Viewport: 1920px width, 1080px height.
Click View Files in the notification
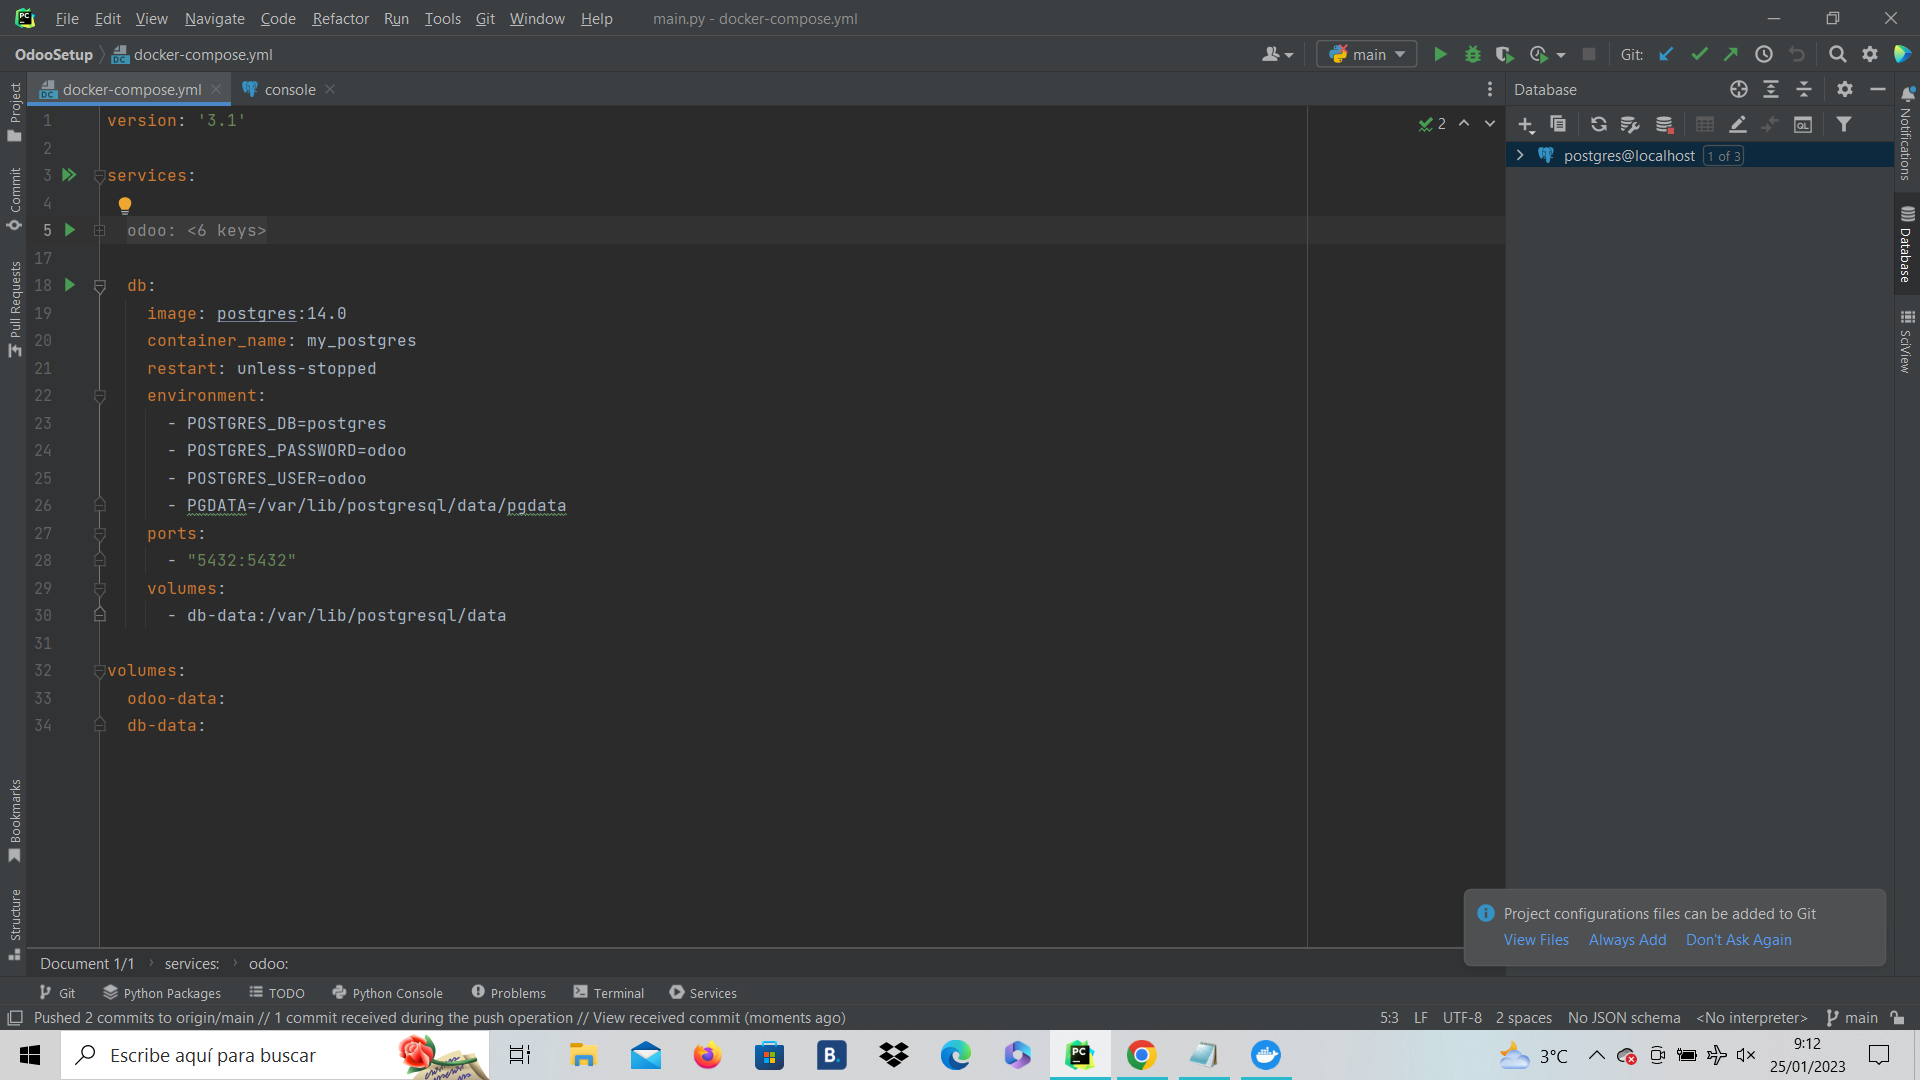[x=1535, y=940]
